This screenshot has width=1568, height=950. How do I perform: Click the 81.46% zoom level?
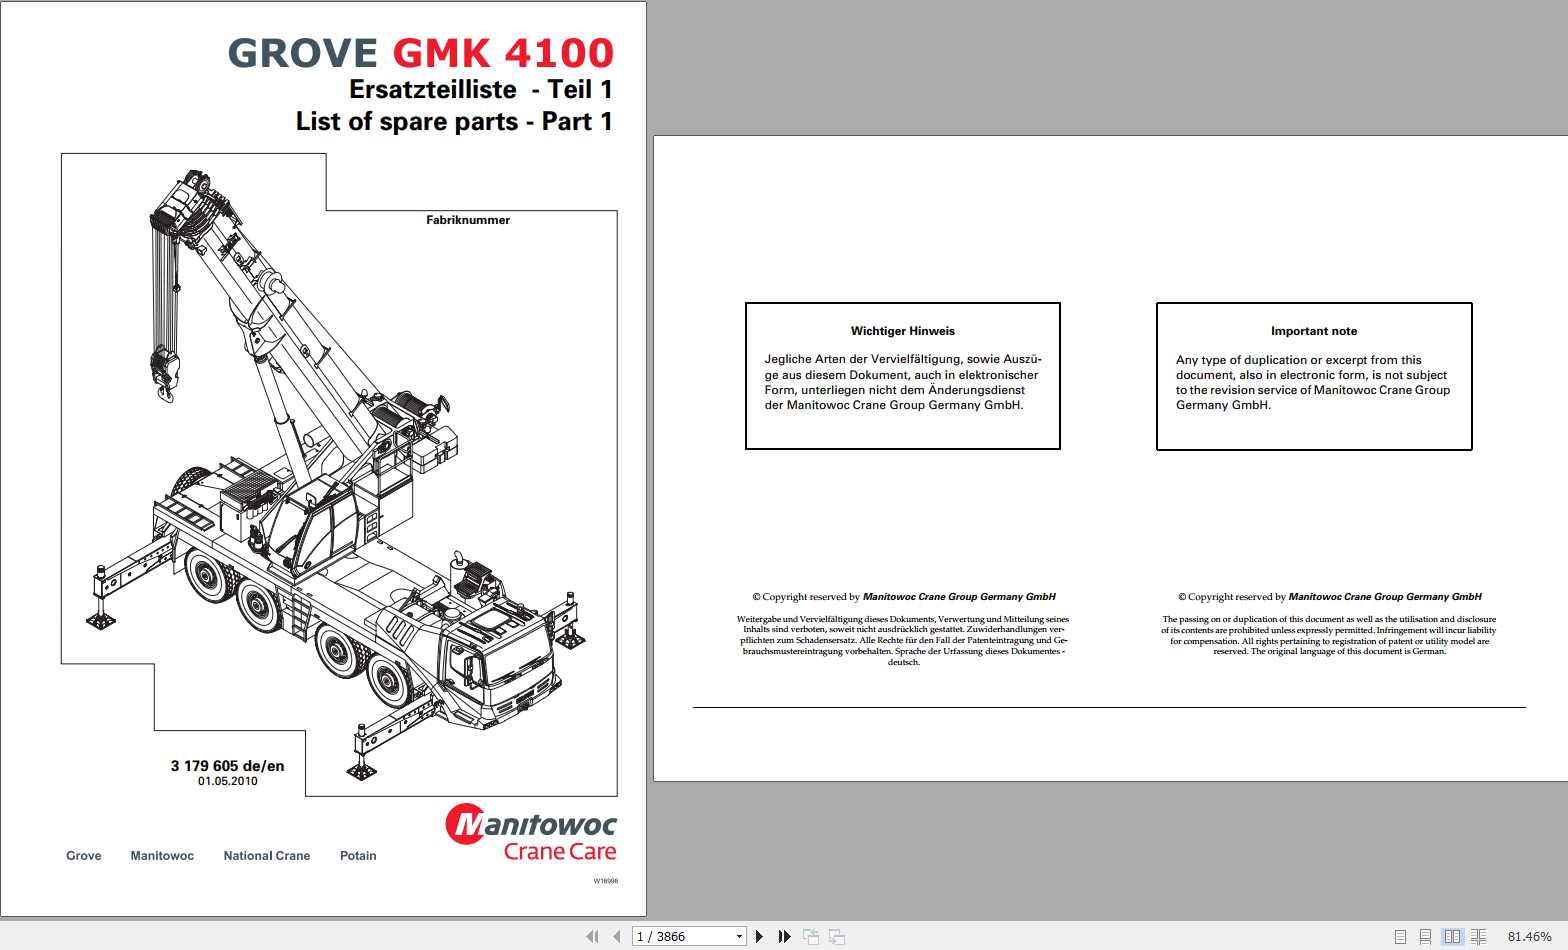click(x=1529, y=937)
